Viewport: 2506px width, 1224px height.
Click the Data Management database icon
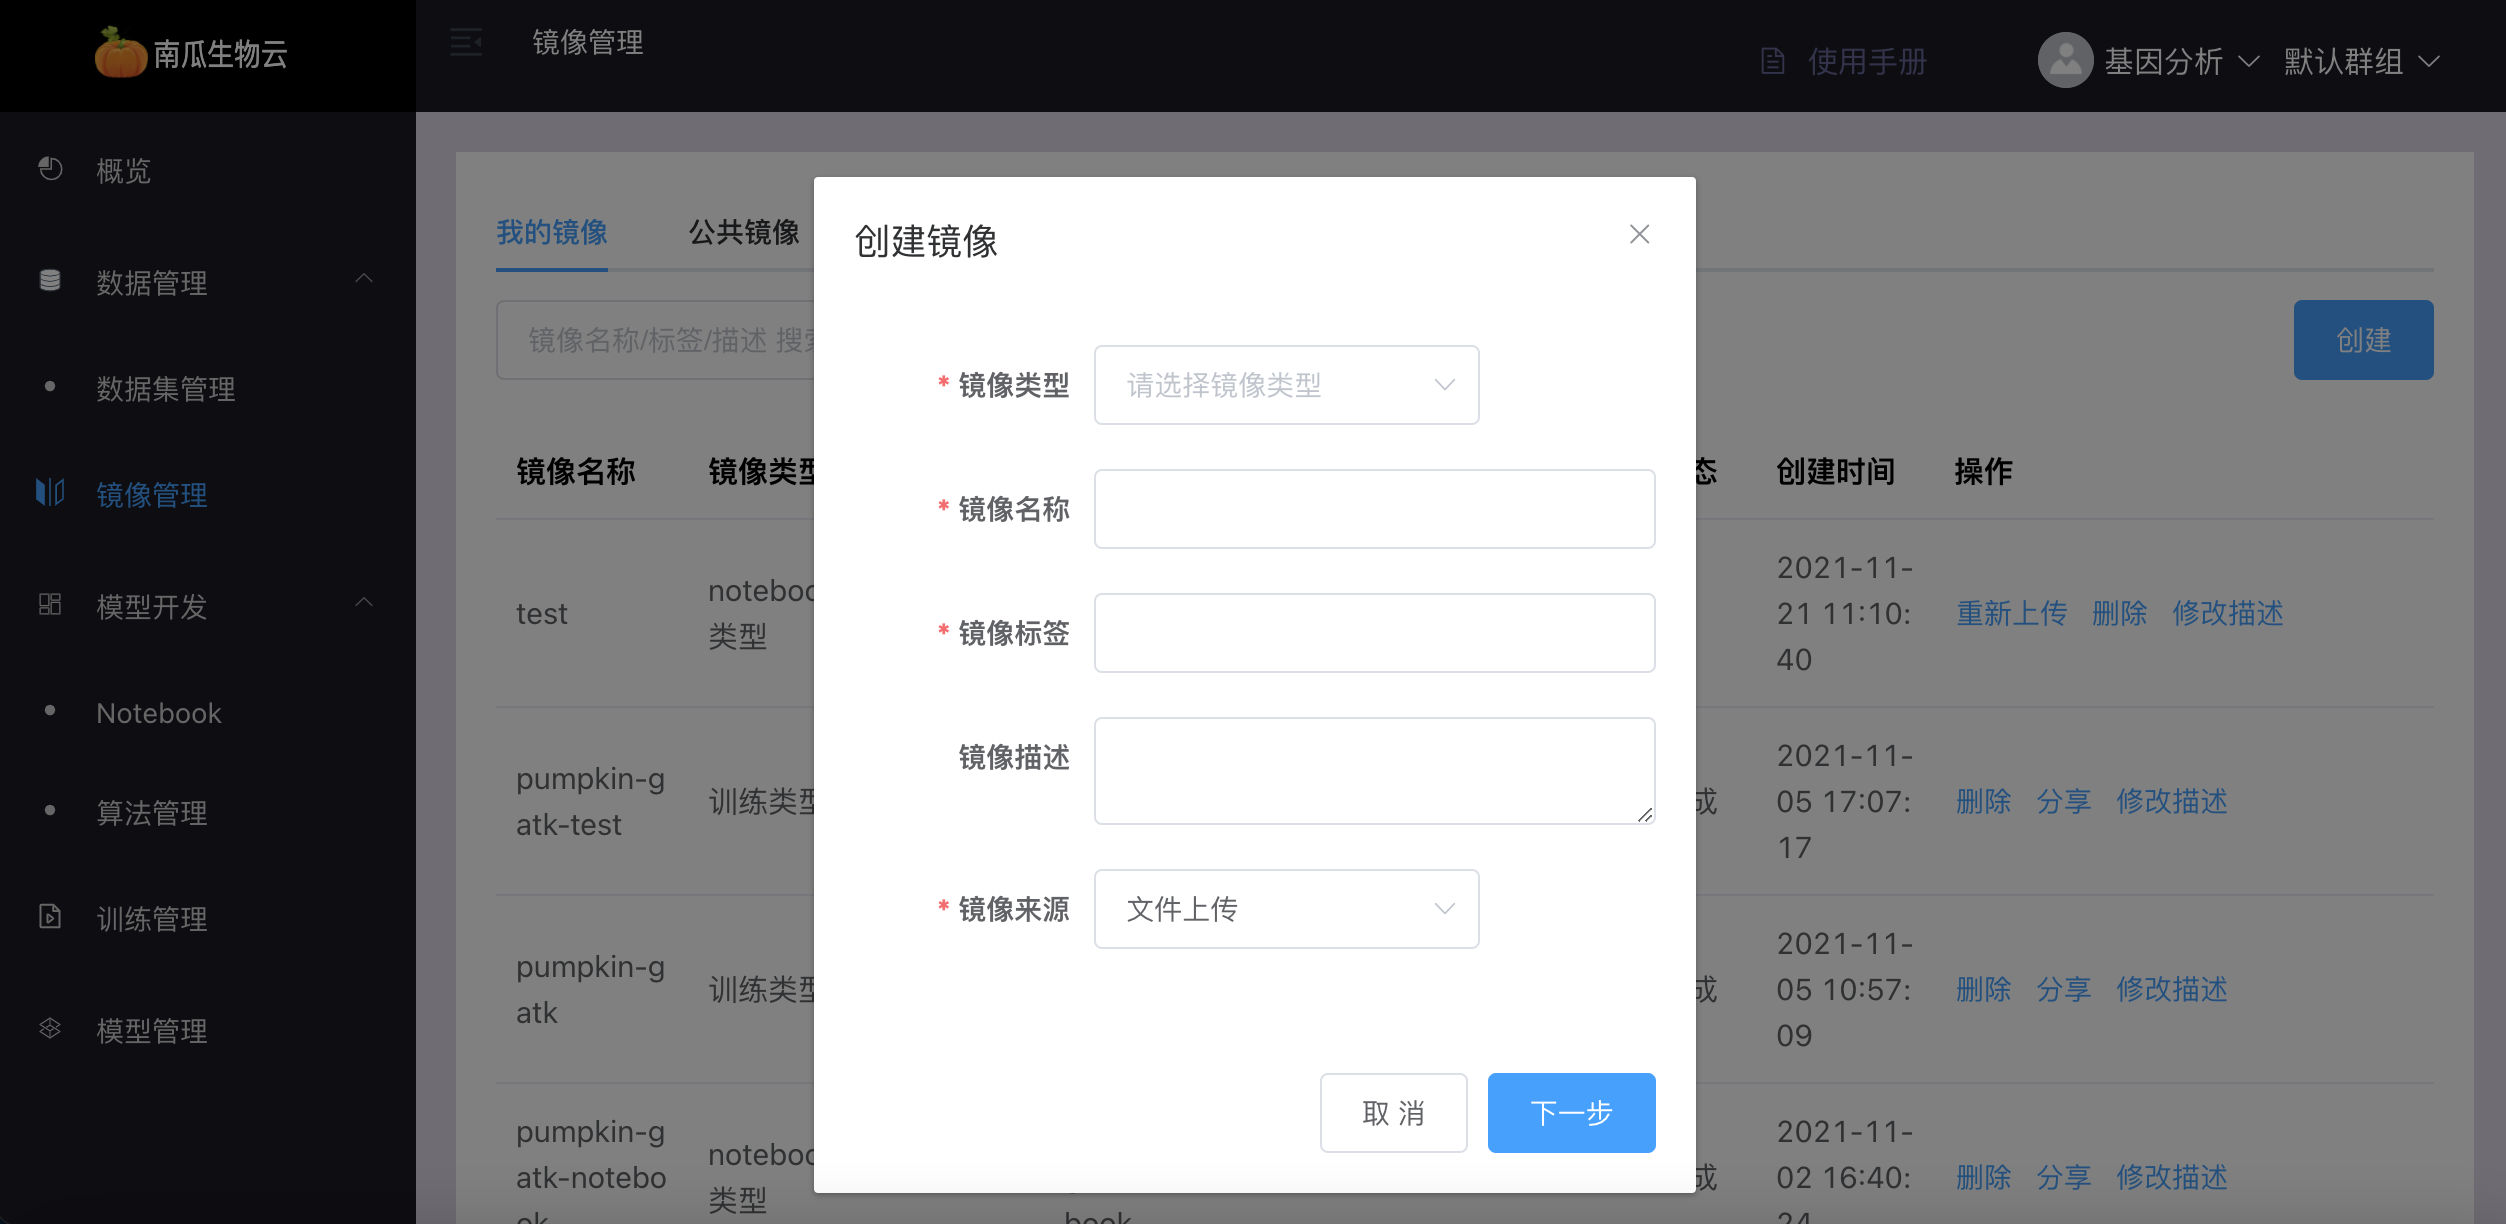pyautogui.click(x=50, y=281)
